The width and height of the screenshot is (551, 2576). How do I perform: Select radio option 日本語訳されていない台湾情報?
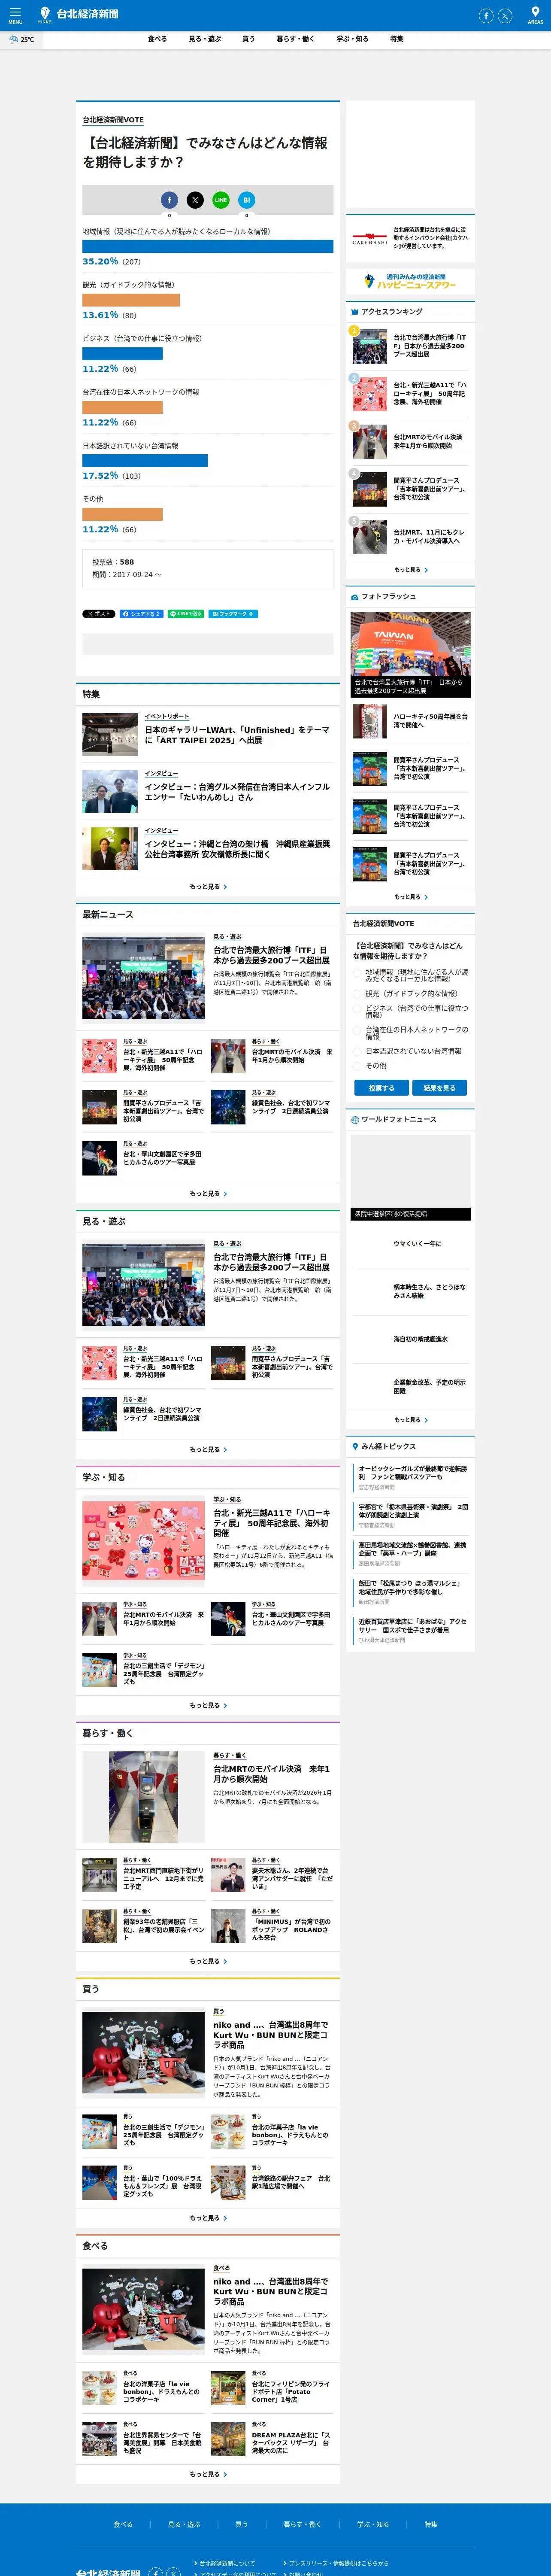357,1052
